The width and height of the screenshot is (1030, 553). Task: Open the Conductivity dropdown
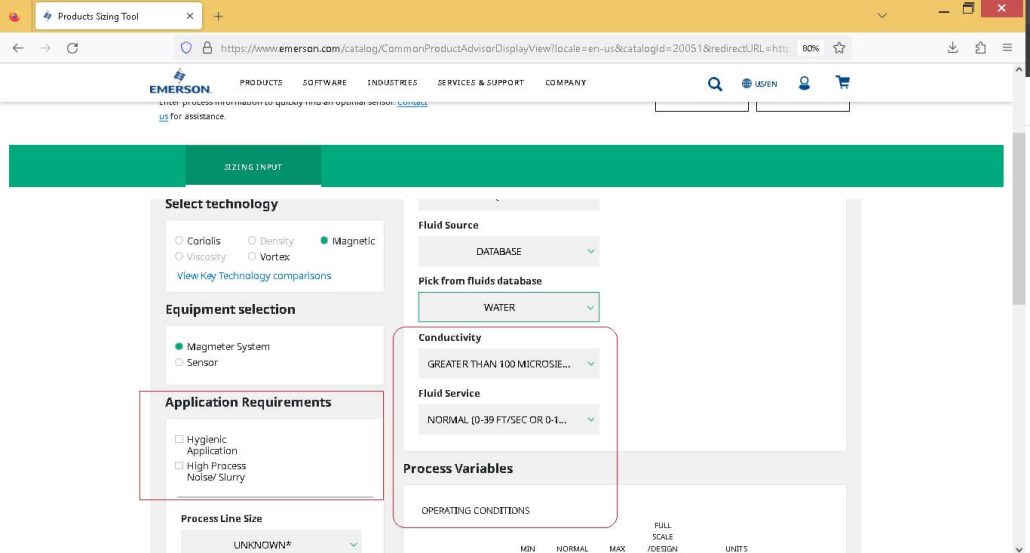coord(508,364)
